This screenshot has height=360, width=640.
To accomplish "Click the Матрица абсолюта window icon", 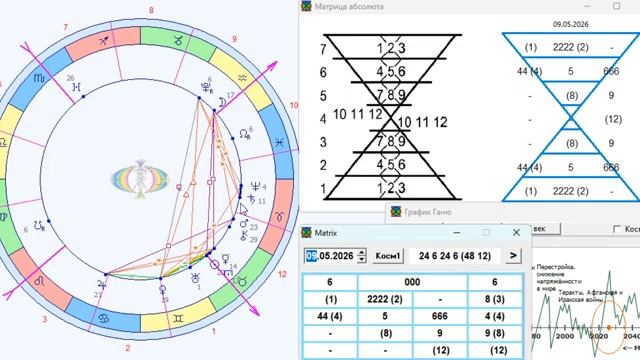I will click(x=306, y=6).
